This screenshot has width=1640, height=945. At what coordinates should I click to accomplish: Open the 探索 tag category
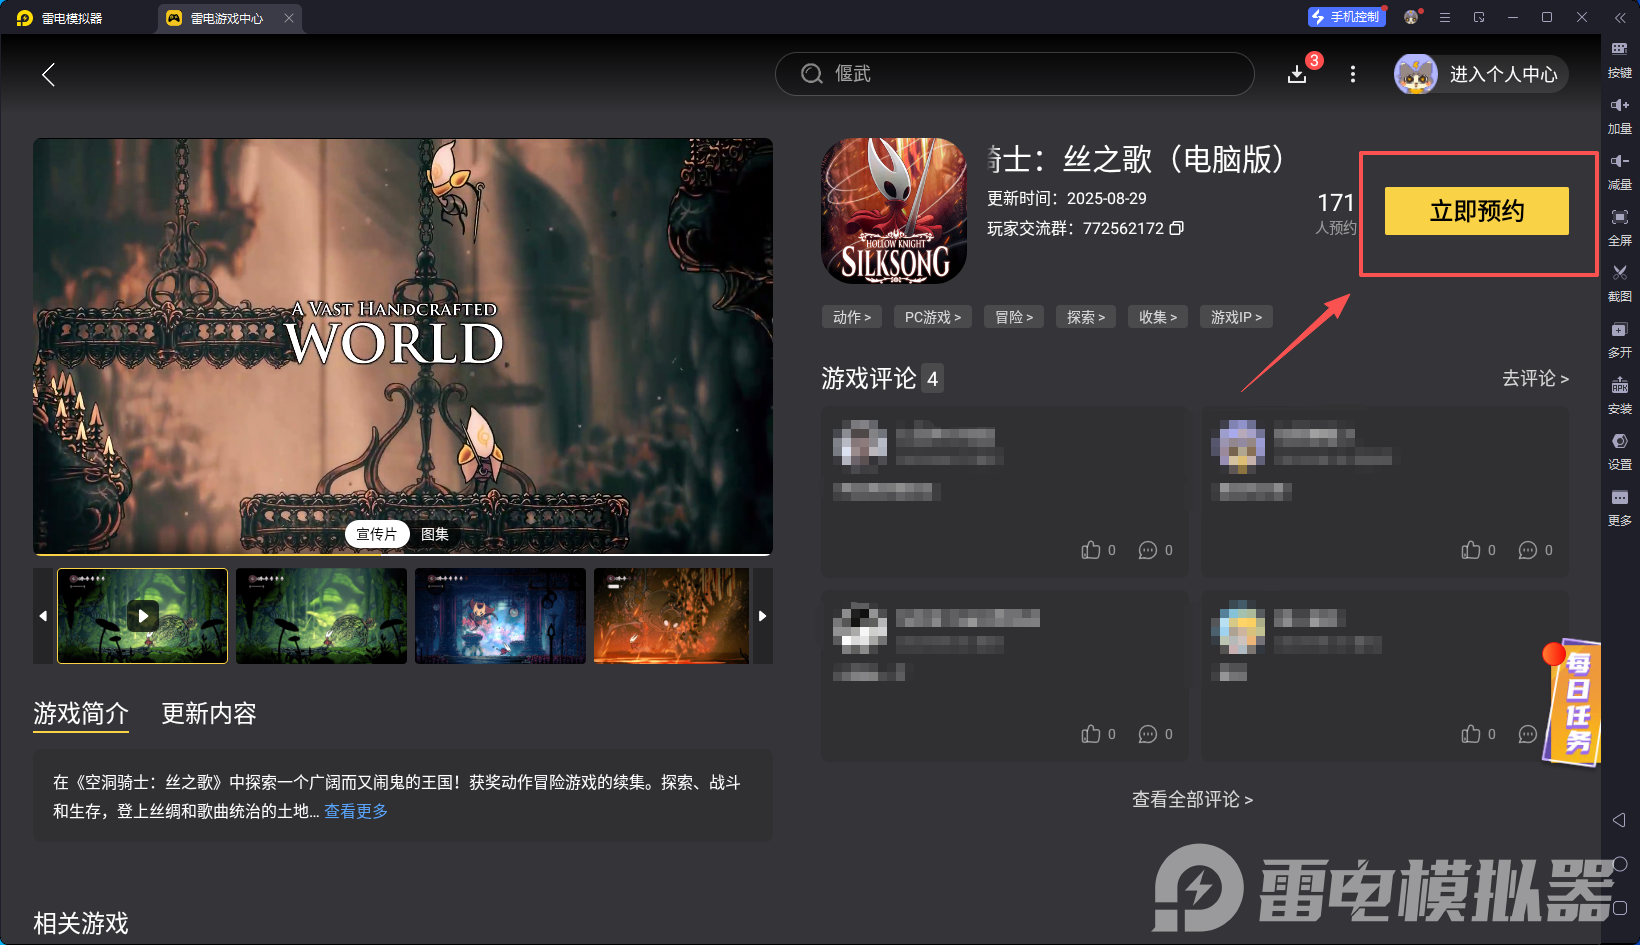pos(1086,317)
